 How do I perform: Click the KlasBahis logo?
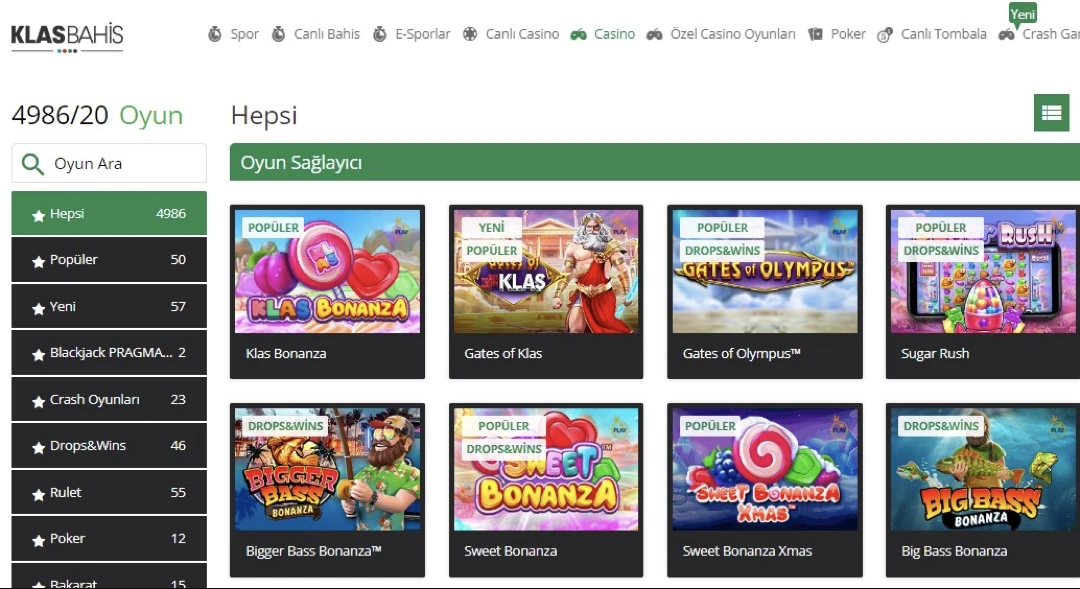[x=67, y=37]
